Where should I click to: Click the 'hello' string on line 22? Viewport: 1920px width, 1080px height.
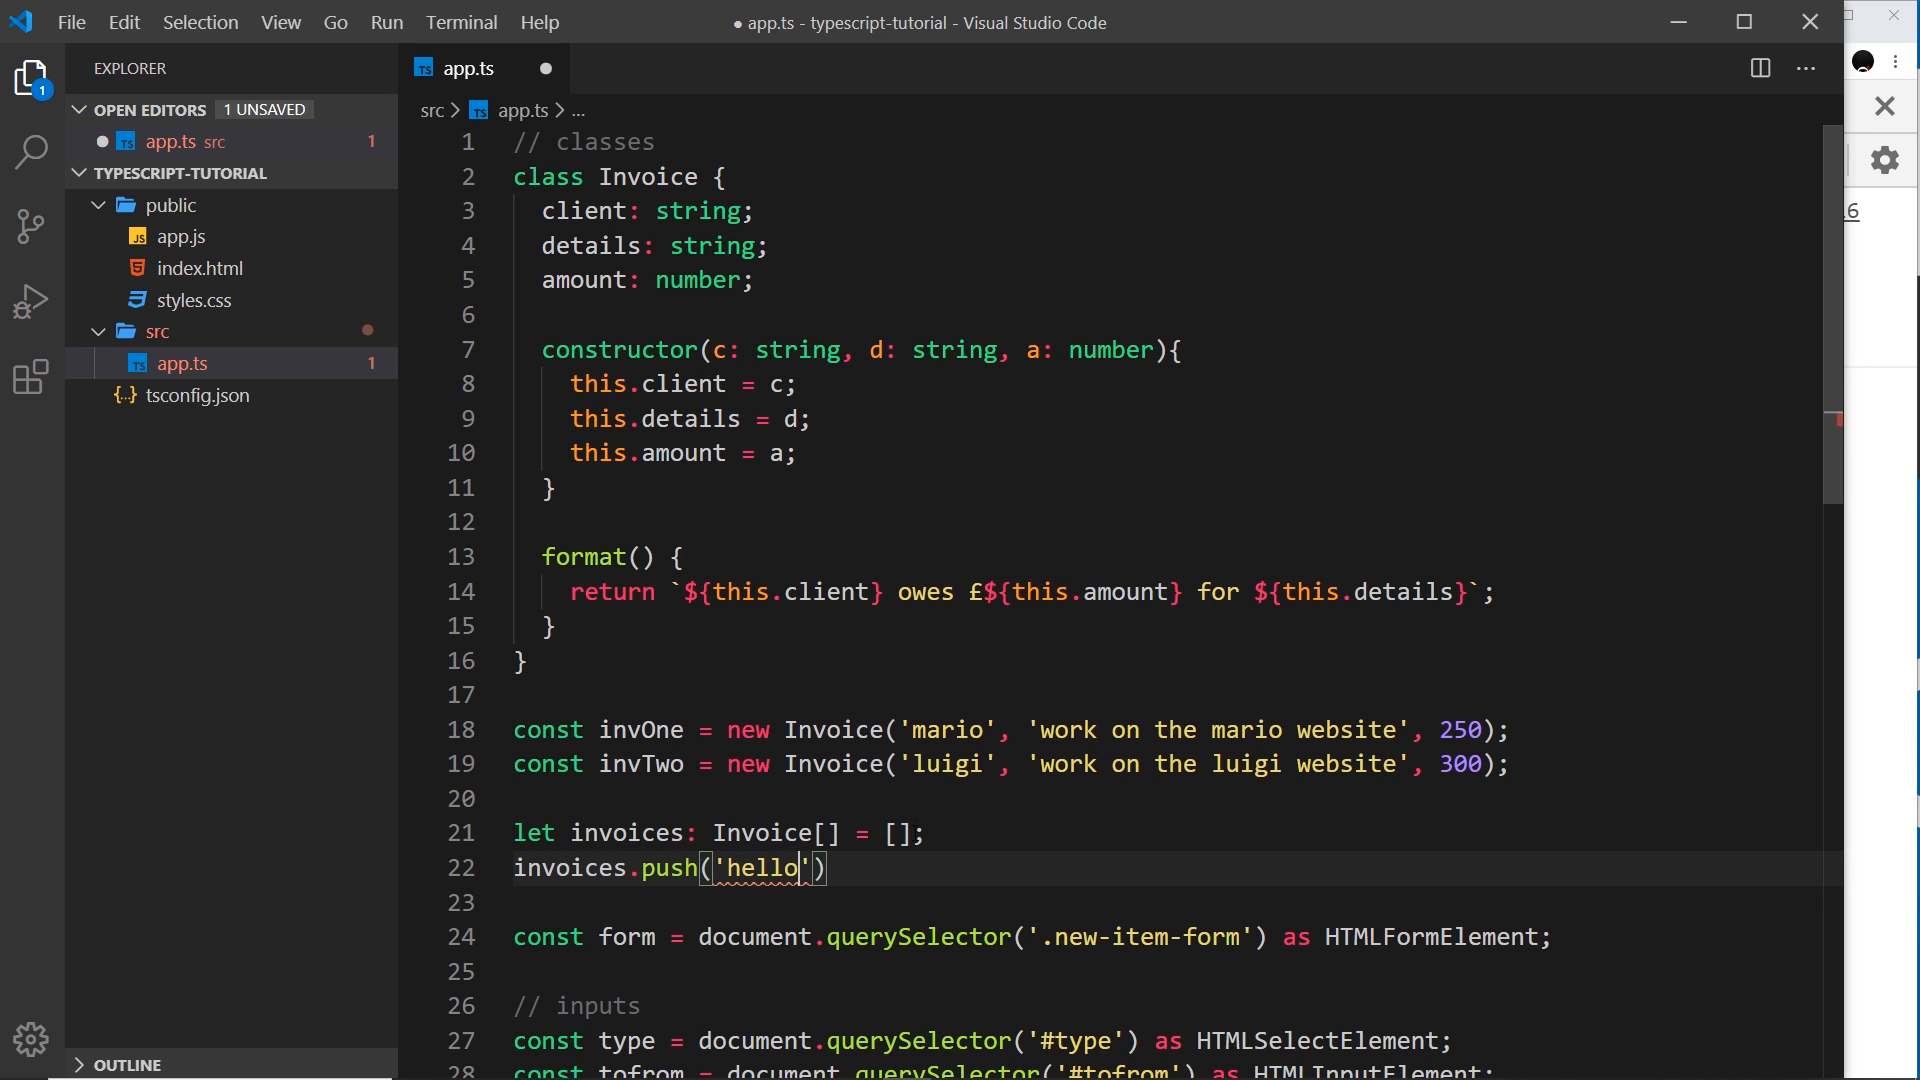click(x=762, y=868)
